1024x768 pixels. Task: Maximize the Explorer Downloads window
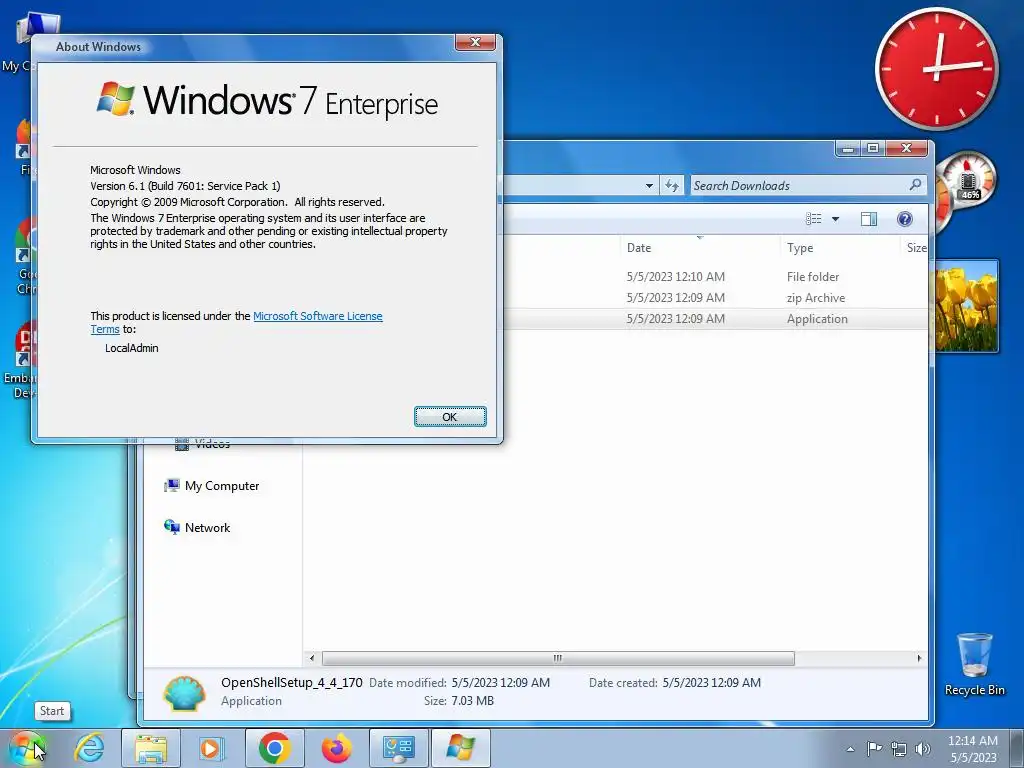point(872,149)
